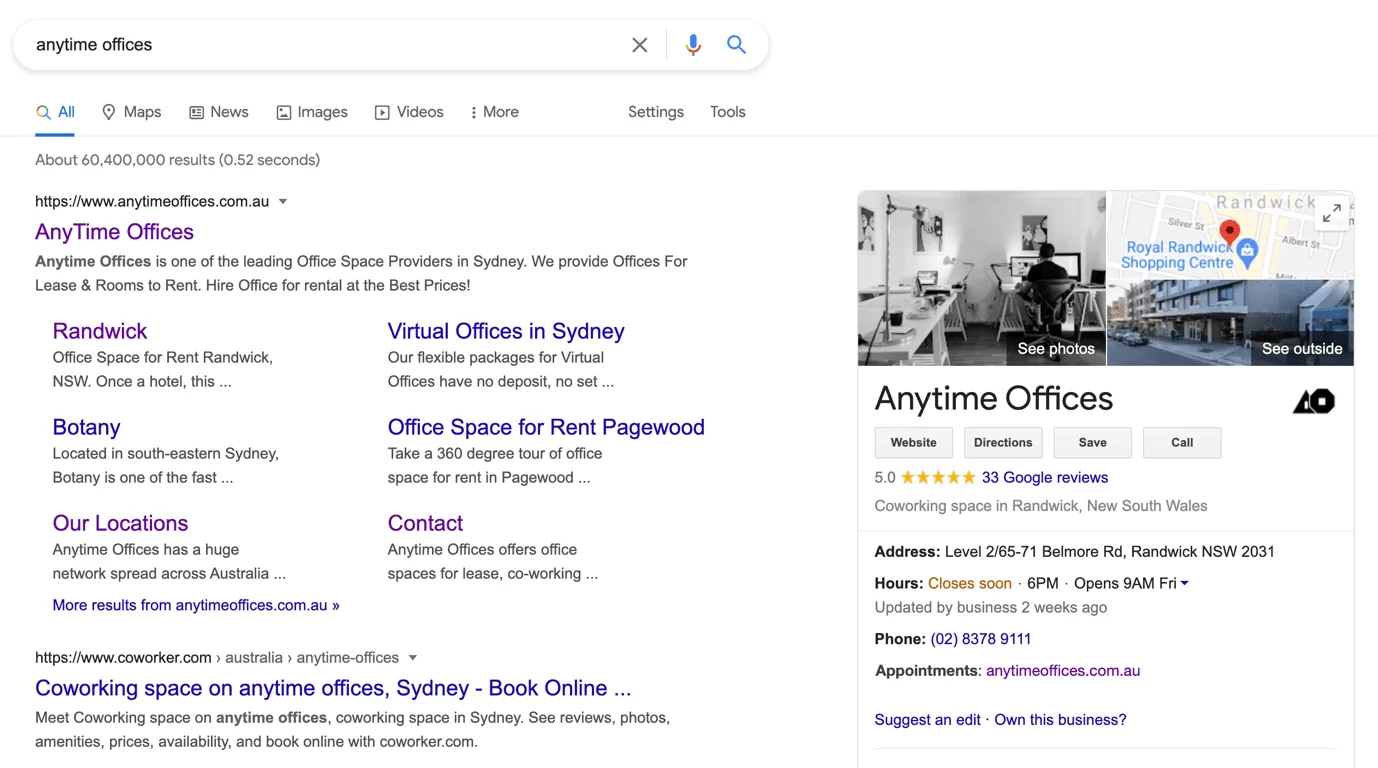The height and width of the screenshot is (768, 1378).
Task: Open the 33 Google reviews link
Action: click(1045, 478)
